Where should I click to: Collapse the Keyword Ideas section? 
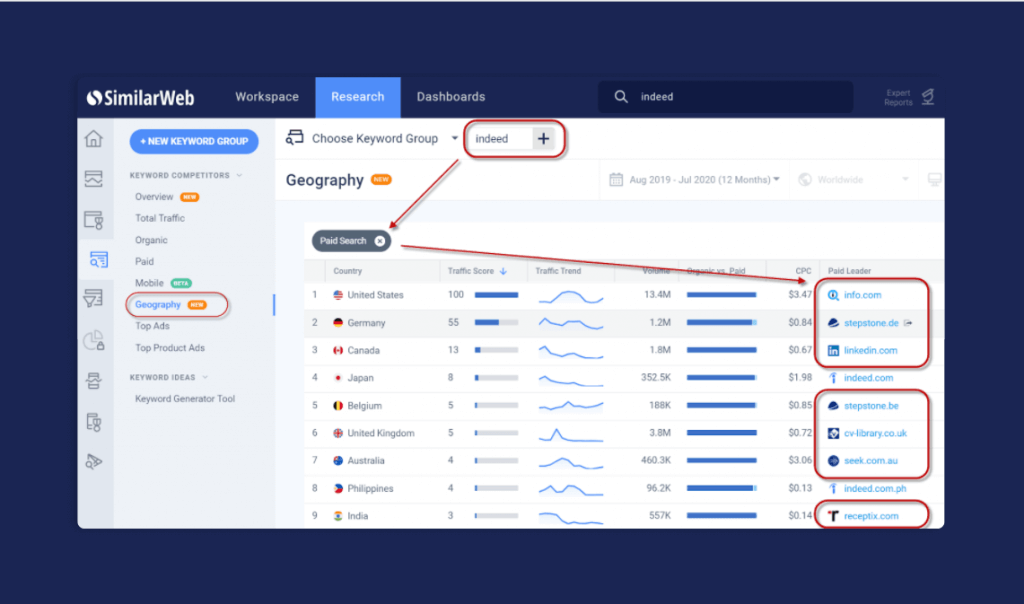click(x=205, y=377)
